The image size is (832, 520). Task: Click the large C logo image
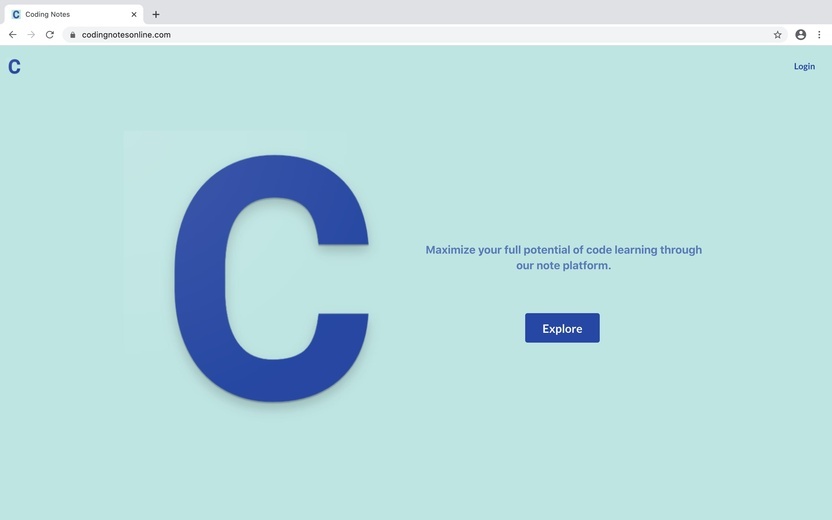272,278
